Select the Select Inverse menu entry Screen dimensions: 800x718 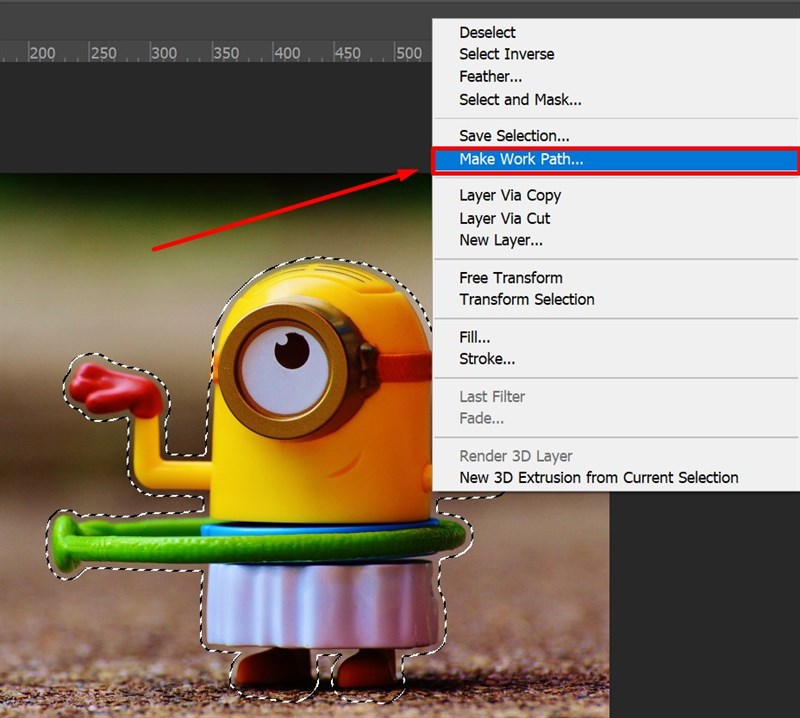(x=506, y=54)
